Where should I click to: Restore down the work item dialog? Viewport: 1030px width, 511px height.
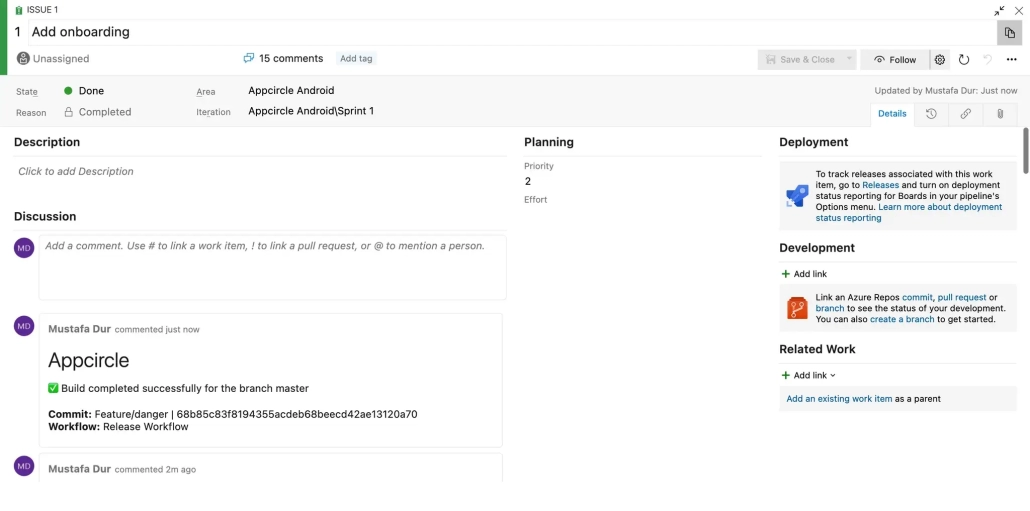click(x=998, y=11)
